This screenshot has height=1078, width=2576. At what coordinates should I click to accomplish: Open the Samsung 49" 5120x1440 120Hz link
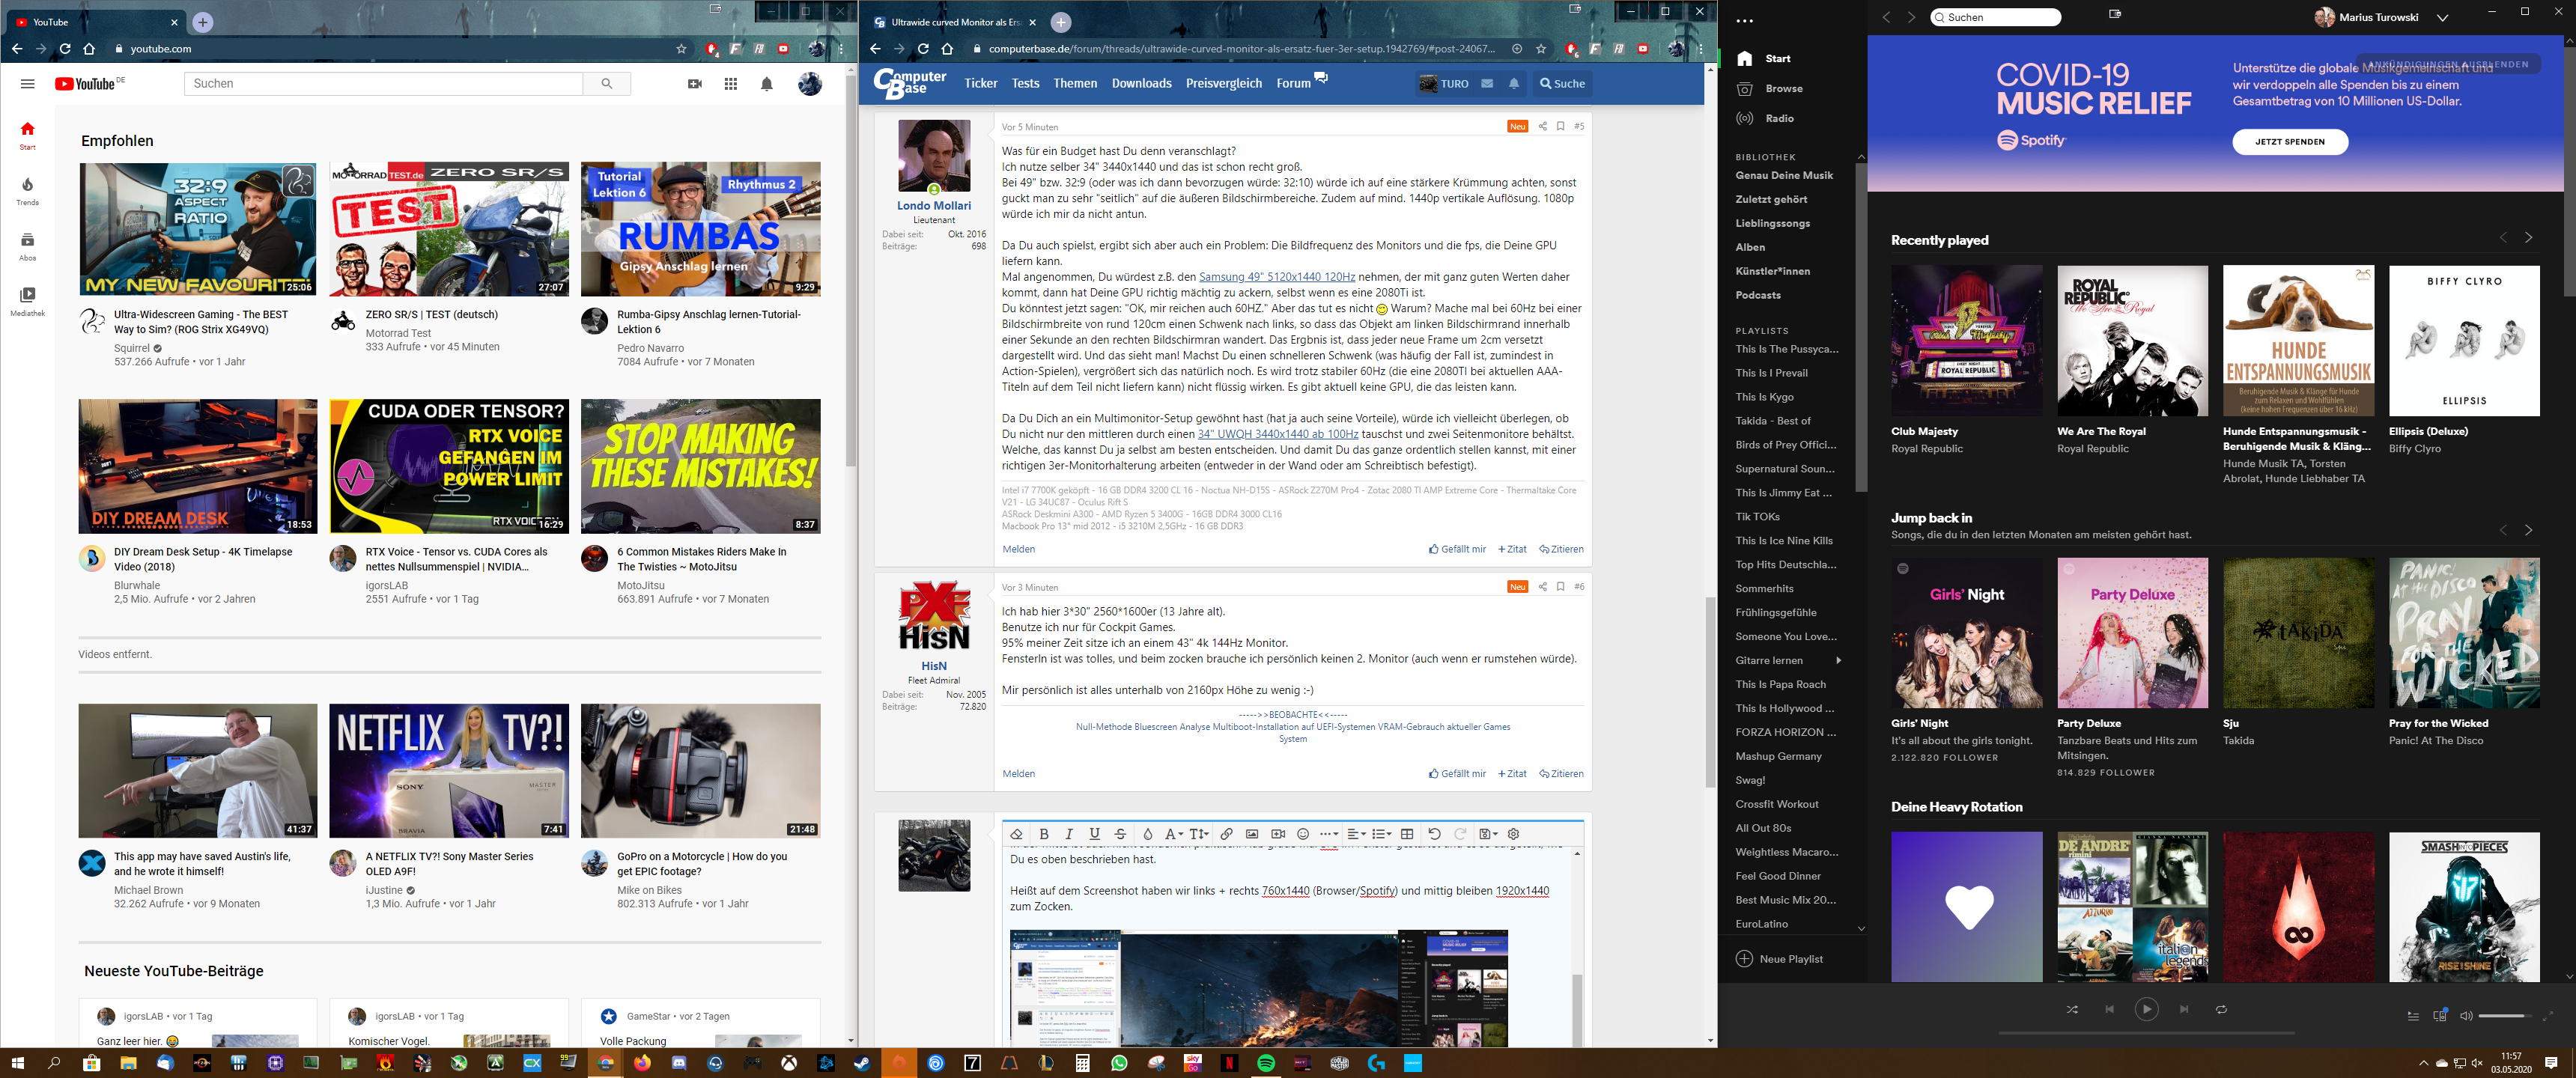coord(1276,277)
